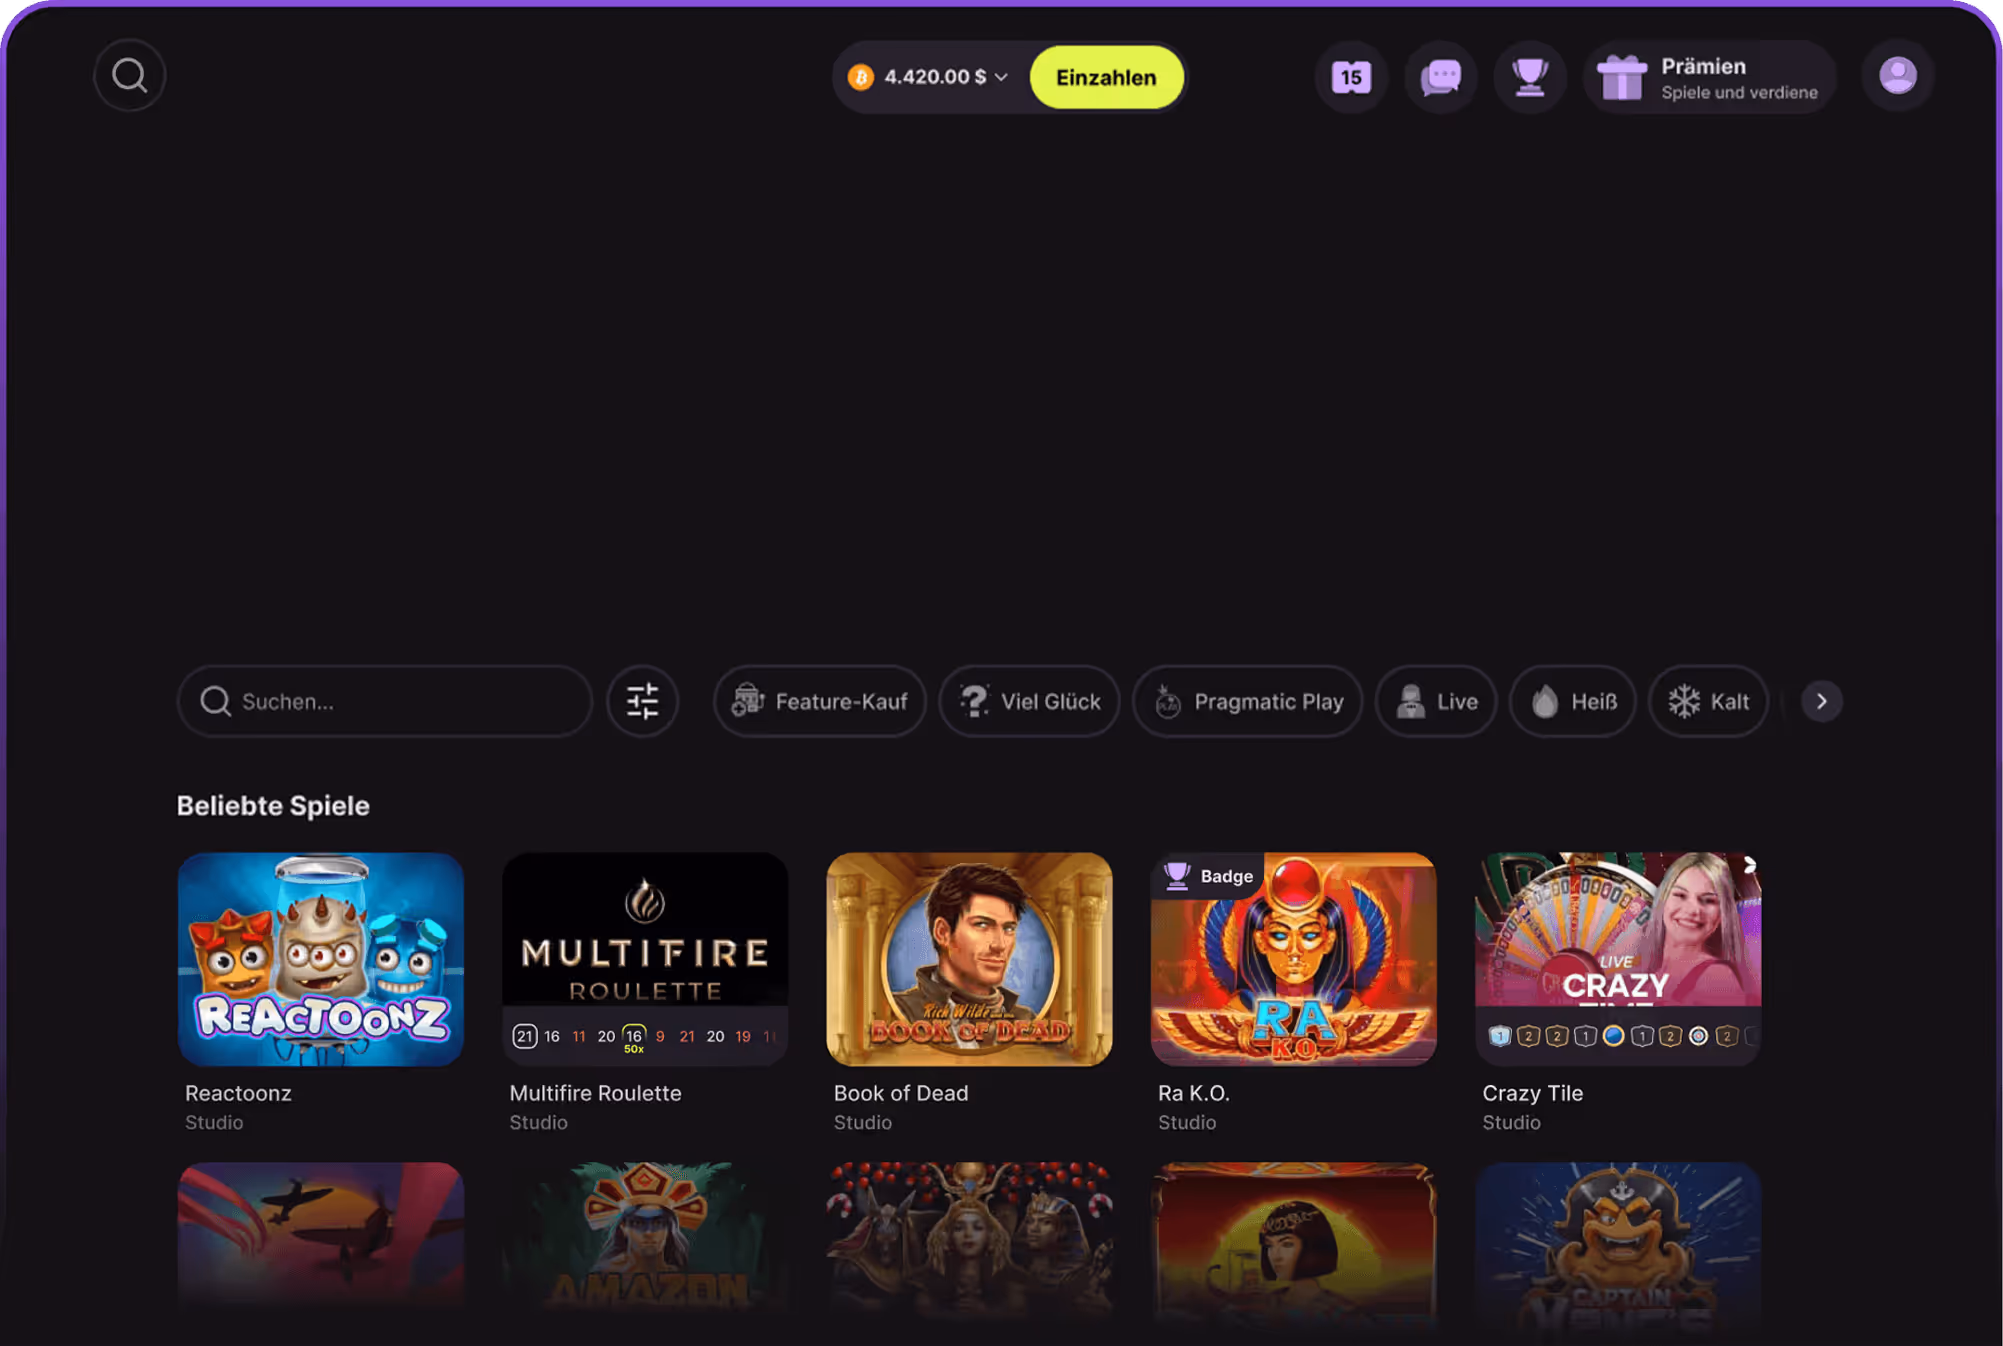
Task: Open the chat bubble icon
Action: click(x=1441, y=76)
